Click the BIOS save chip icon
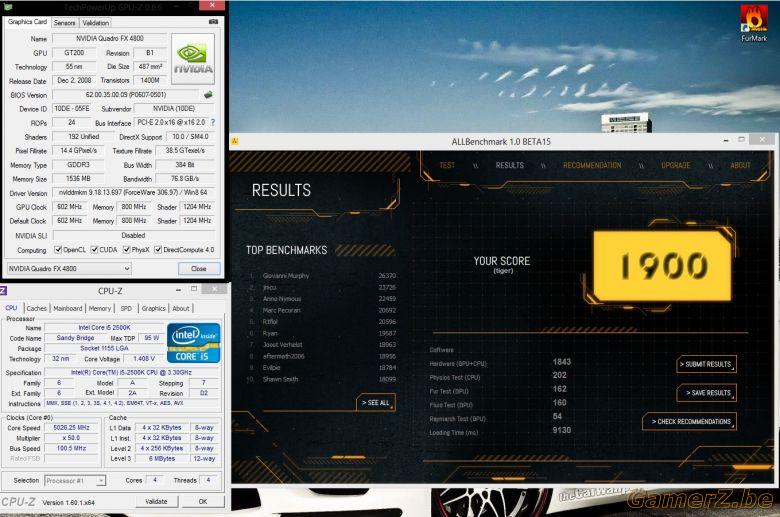The image size is (780, 517). tap(208, 95)
